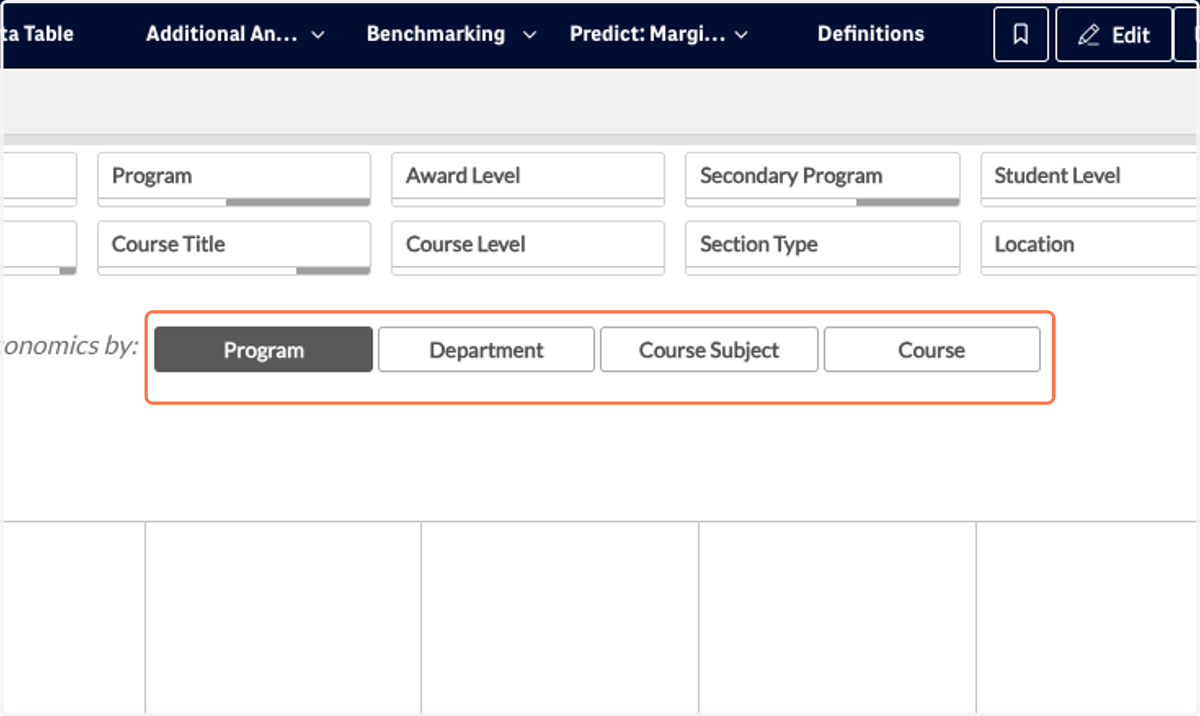Open the Award Level filter
Viewport: 1200px width, 716px height.
click(x=528, y=179)
